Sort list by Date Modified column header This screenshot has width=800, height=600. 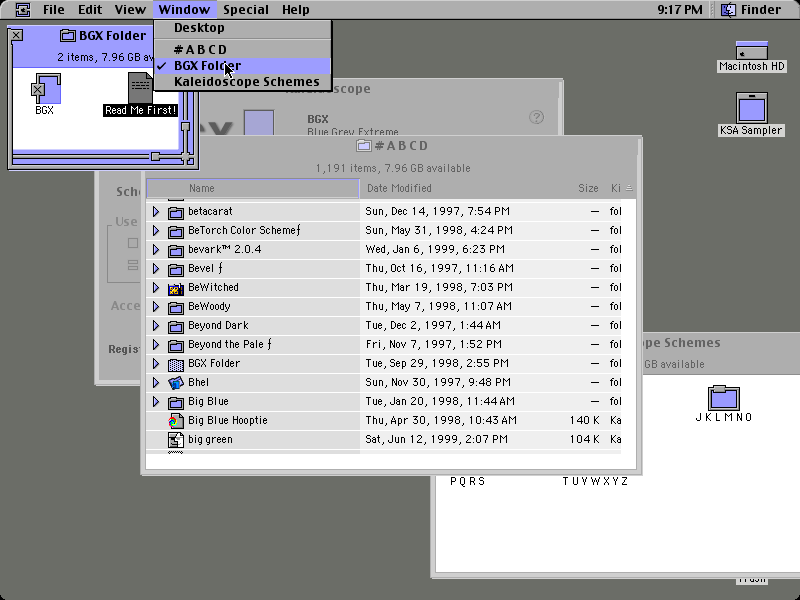point(458,188)
